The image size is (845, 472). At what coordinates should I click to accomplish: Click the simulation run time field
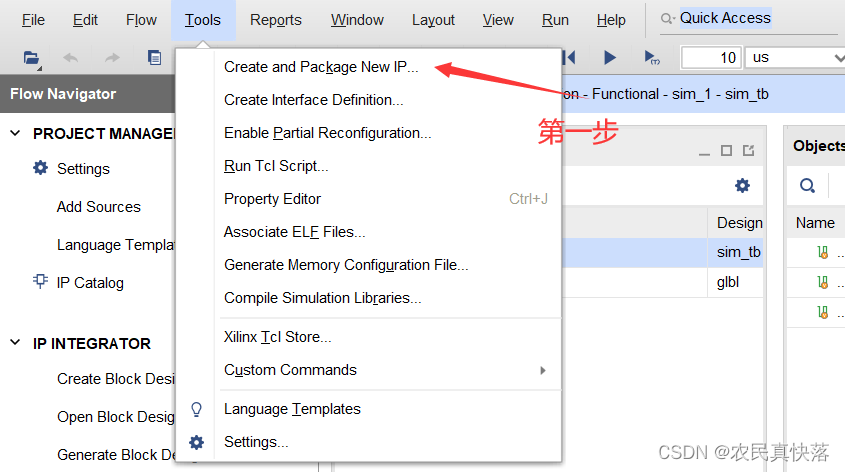coord(711,58)
